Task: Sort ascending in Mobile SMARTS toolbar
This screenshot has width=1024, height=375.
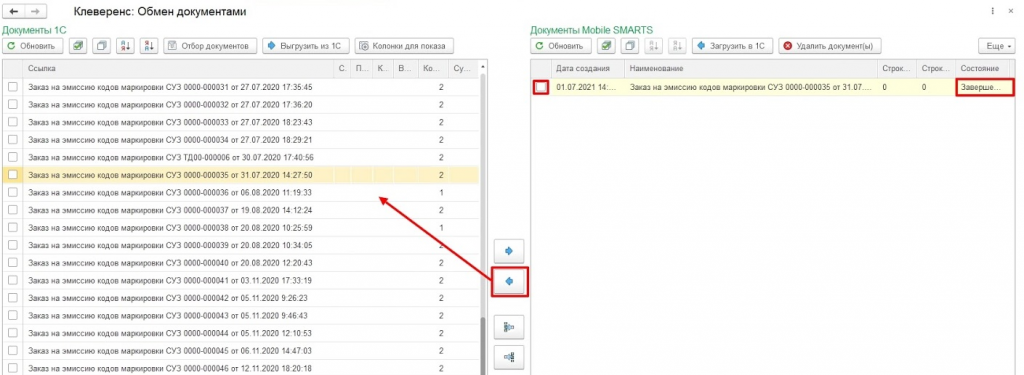Action: (654, 46)
